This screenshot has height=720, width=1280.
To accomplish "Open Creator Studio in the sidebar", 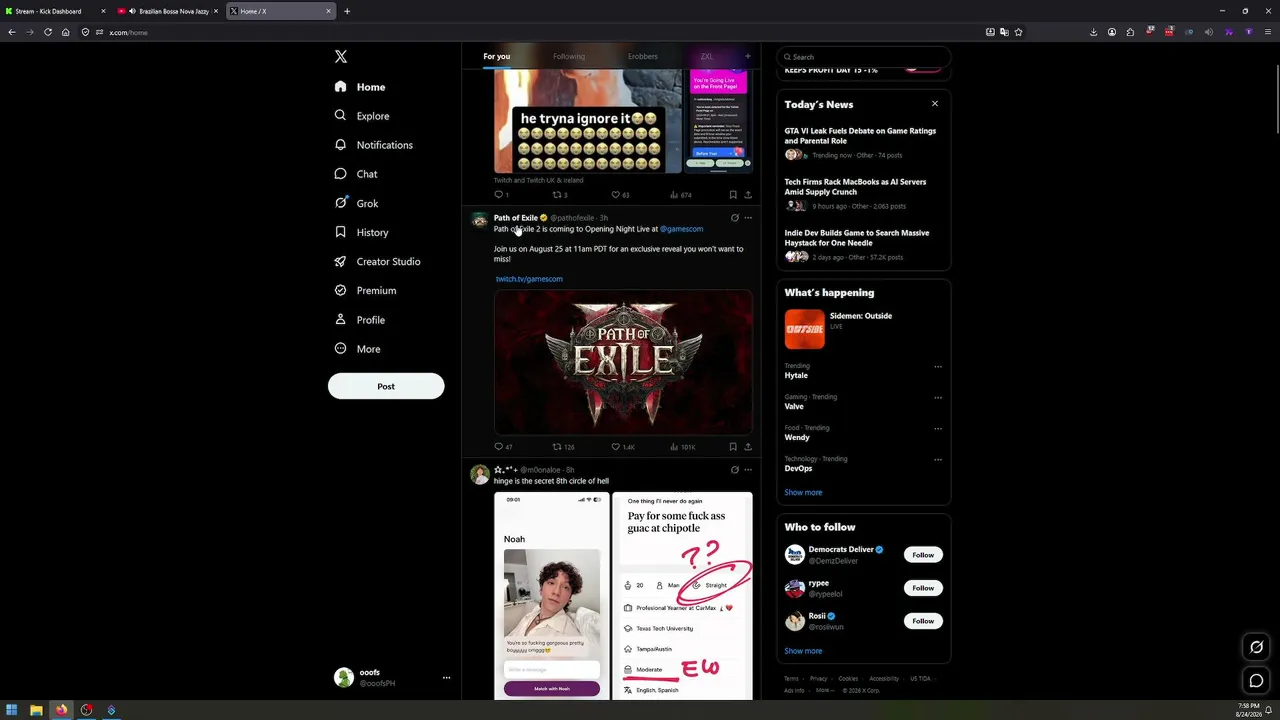I will tap(377, 261).
